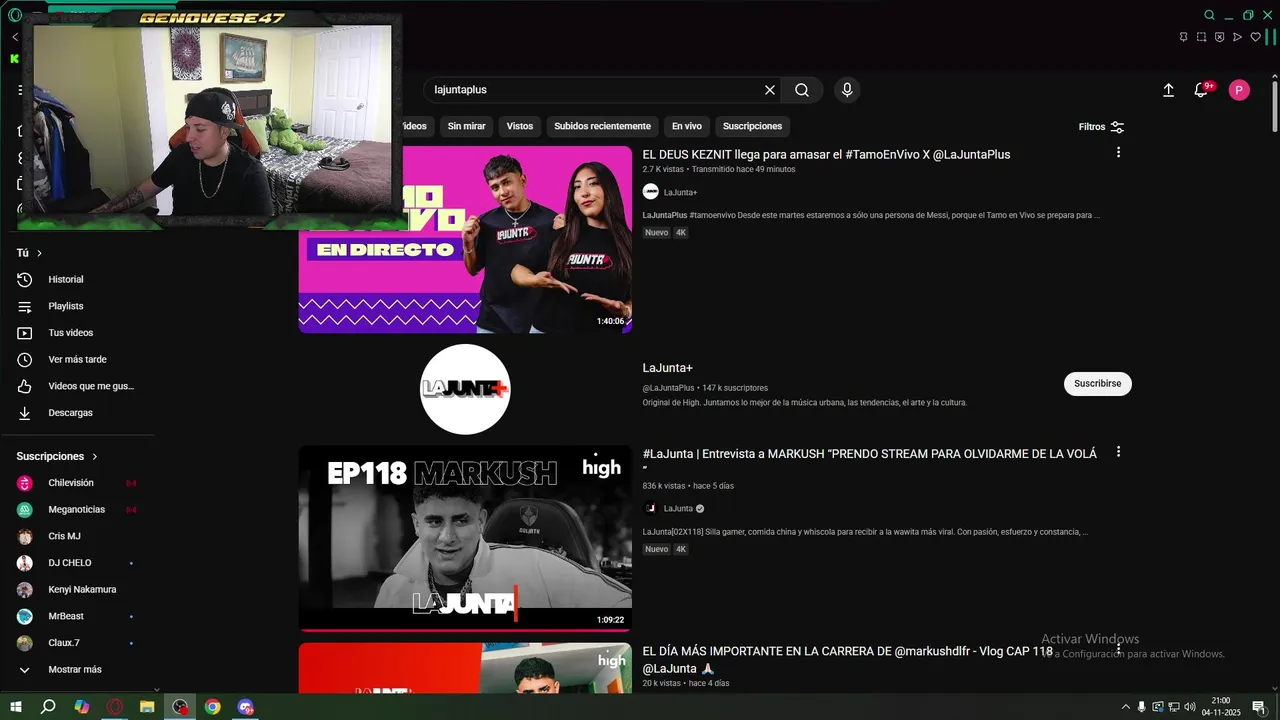Click the Ver más tarde clock icon
The height and width of the screenshot is (720, 1280).
25,359
